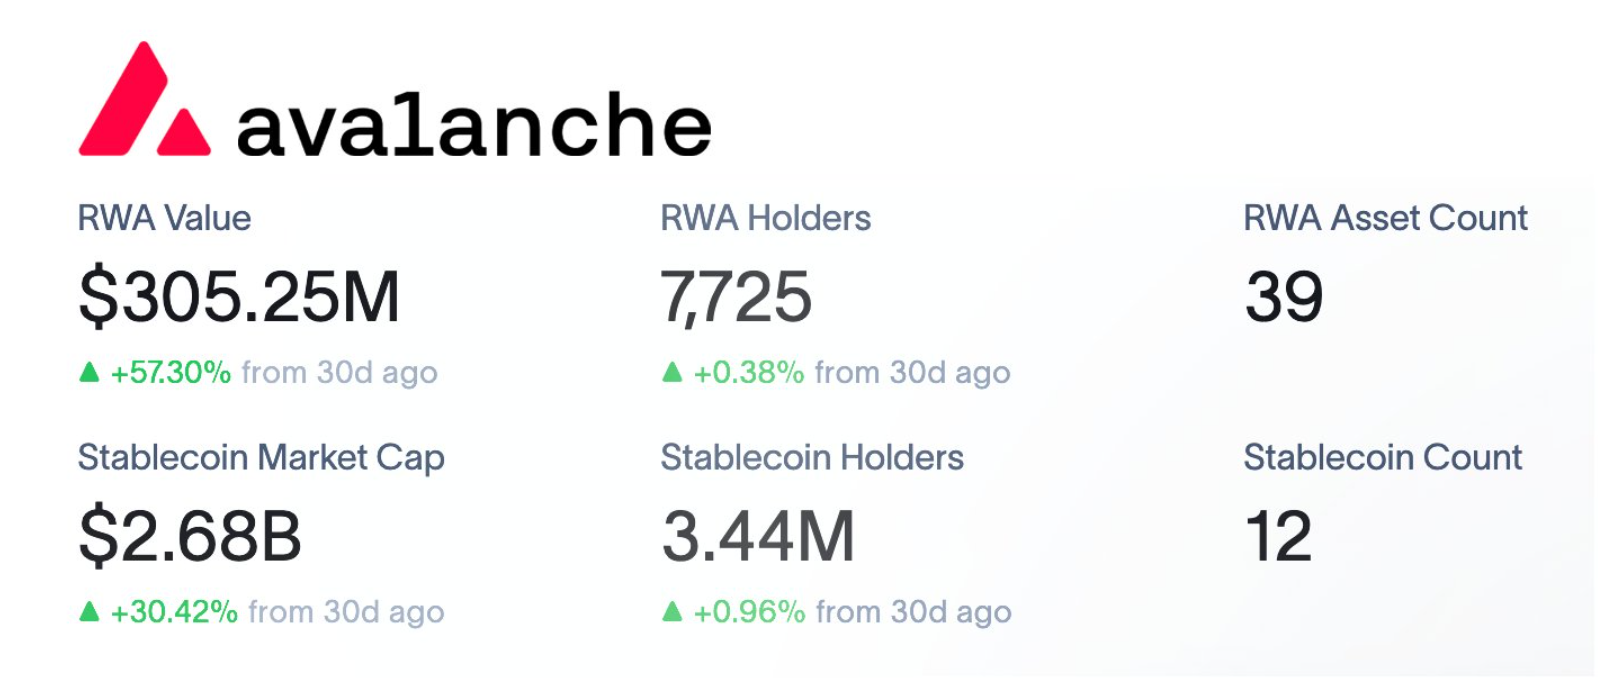Viewport: 1622px width, 689px height.
Task: Select the RWA Holders label
Action: coord(765,218)
